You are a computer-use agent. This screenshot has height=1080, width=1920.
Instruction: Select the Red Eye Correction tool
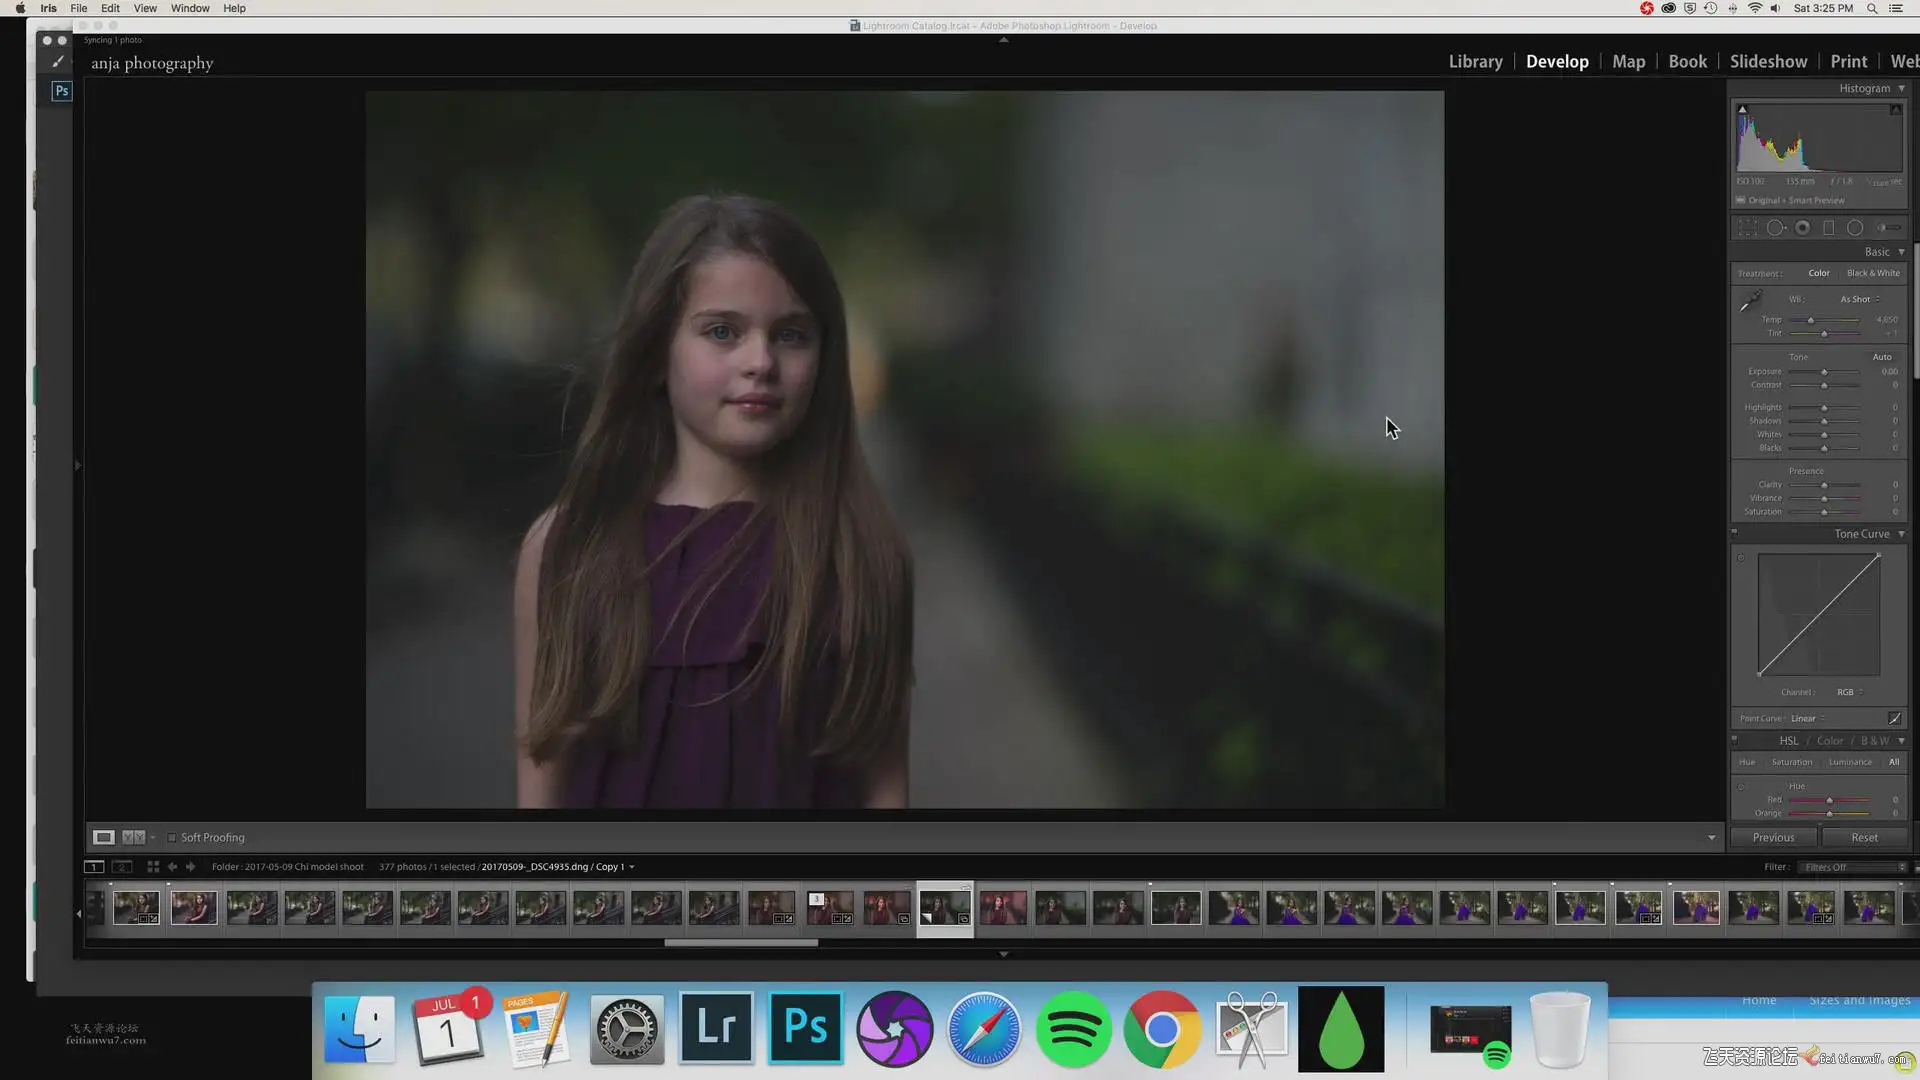click(1802, 228)
